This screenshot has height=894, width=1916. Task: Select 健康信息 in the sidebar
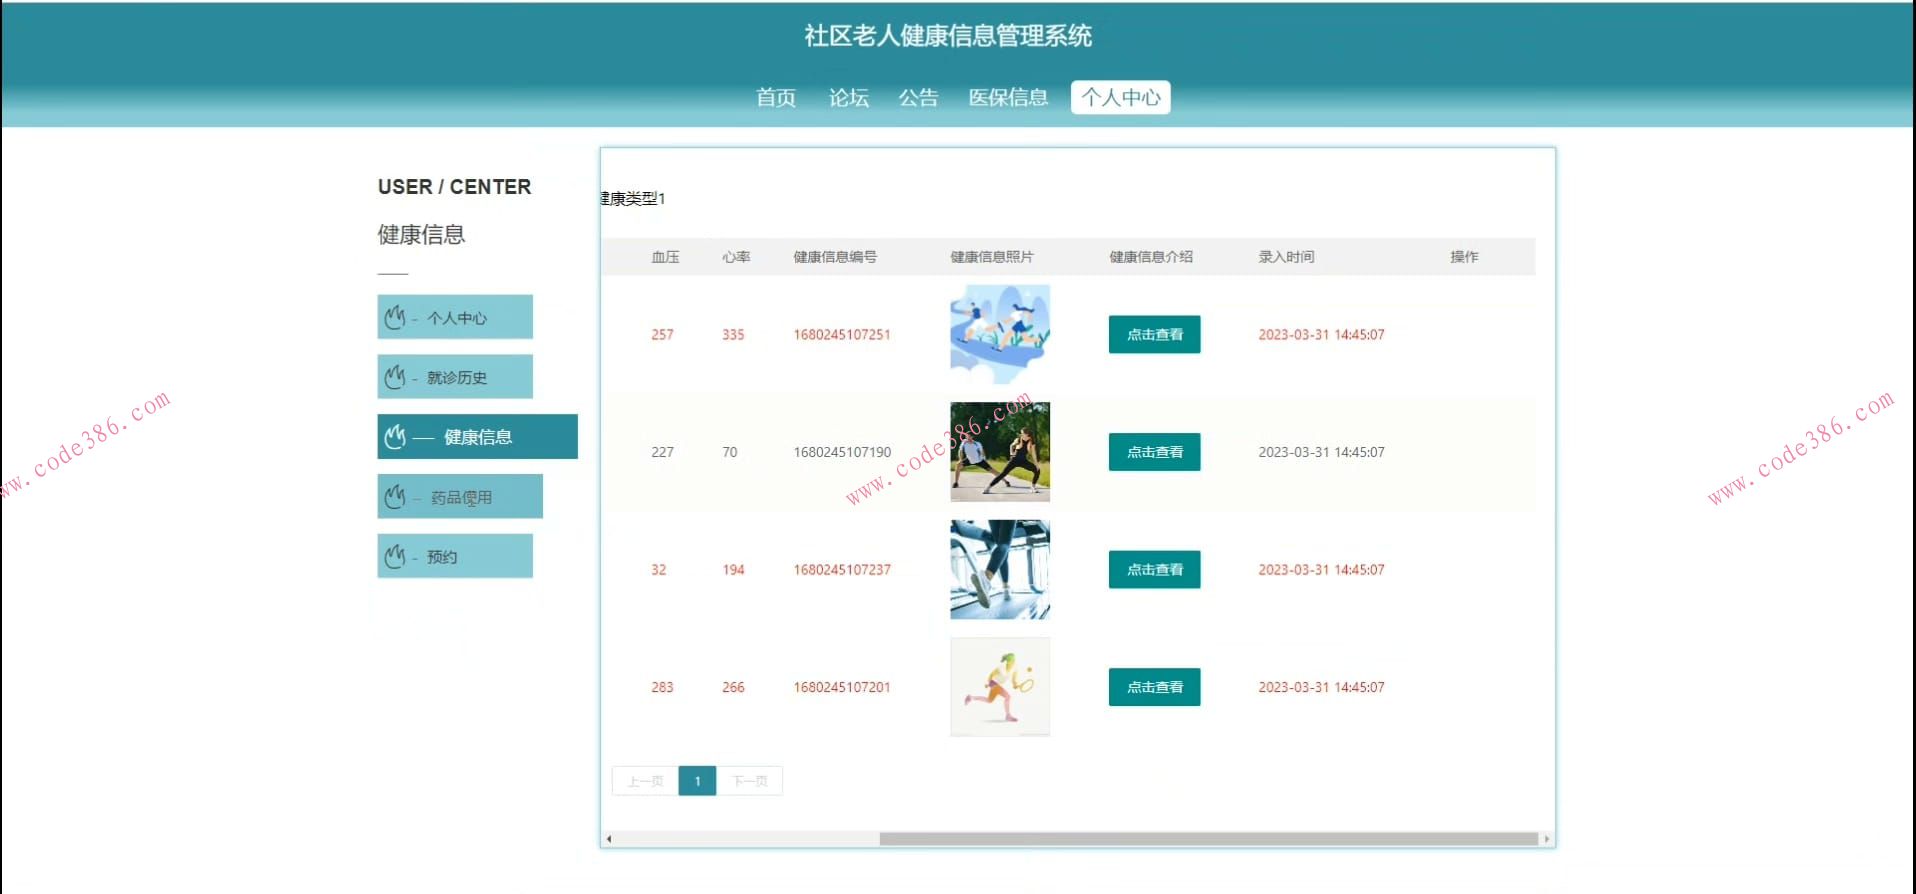pyautogui.click(x=477, y=436)
